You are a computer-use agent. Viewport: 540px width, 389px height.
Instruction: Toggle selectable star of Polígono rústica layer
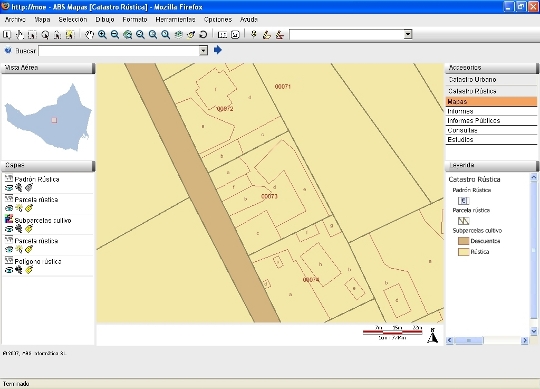click(19, 270)
